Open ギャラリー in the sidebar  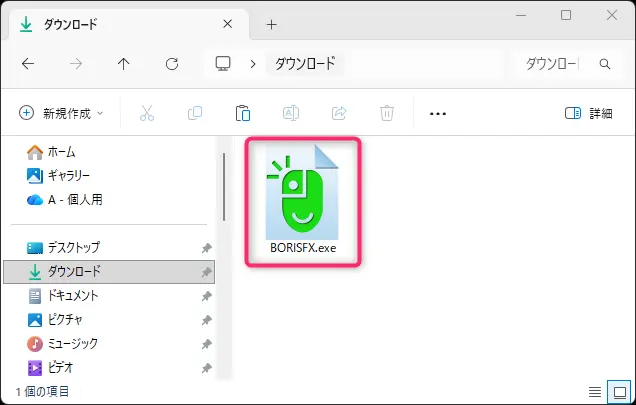pos(58,175)
